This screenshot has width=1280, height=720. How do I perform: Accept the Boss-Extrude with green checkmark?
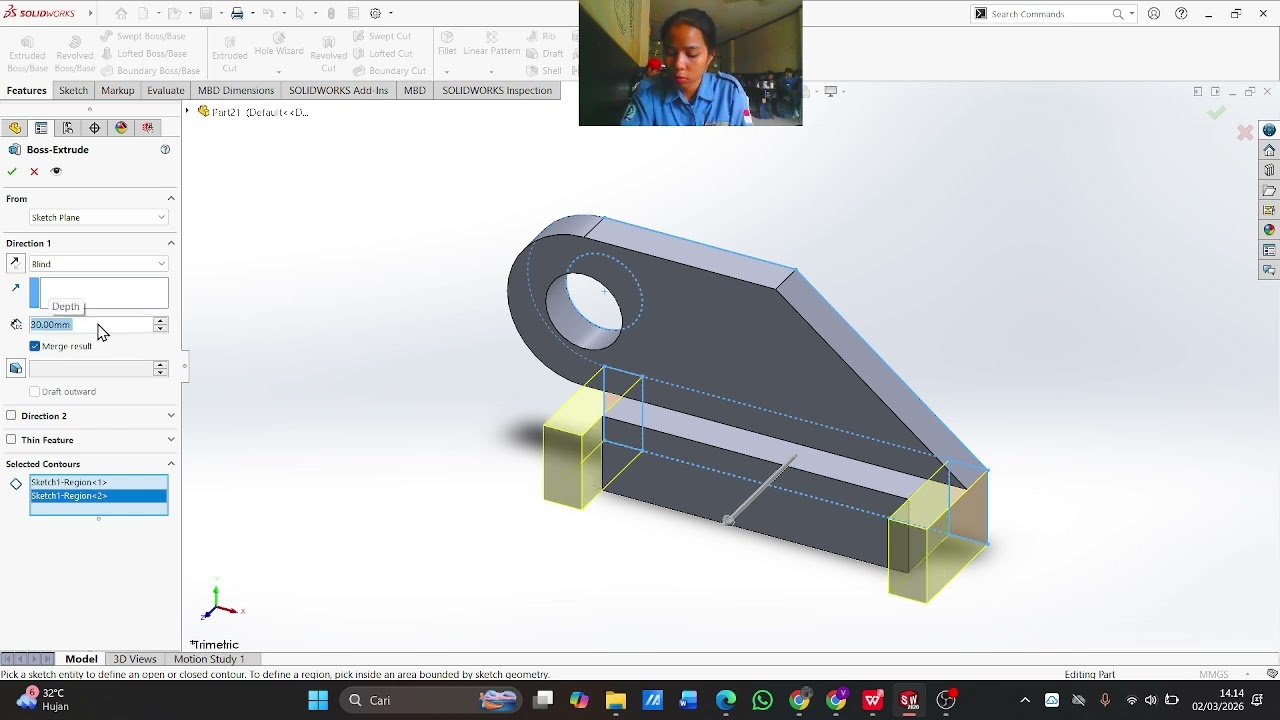point(12,171)
